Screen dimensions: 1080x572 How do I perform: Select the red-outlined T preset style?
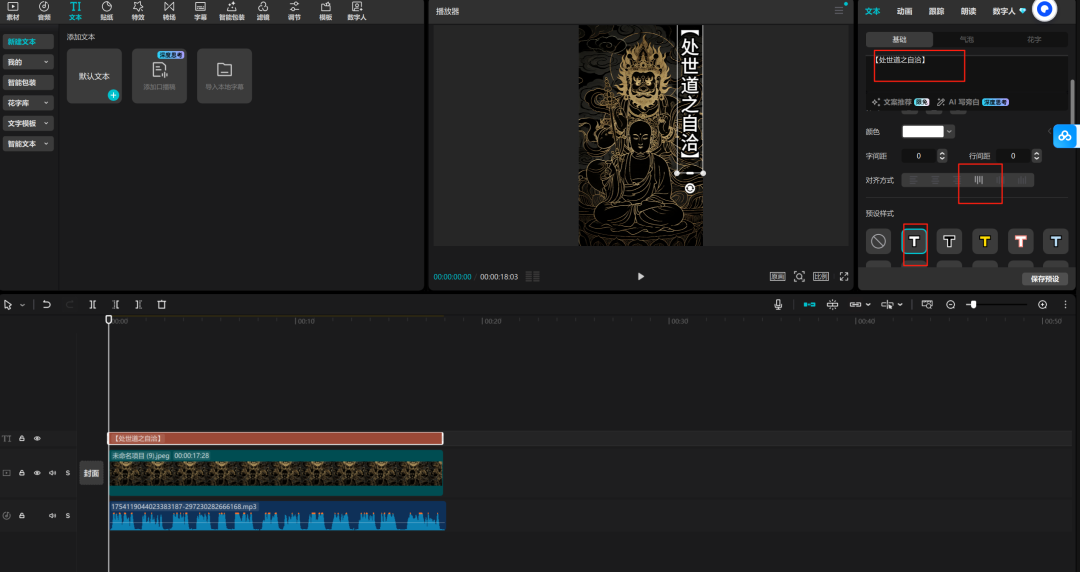[x=1020, y=241]
